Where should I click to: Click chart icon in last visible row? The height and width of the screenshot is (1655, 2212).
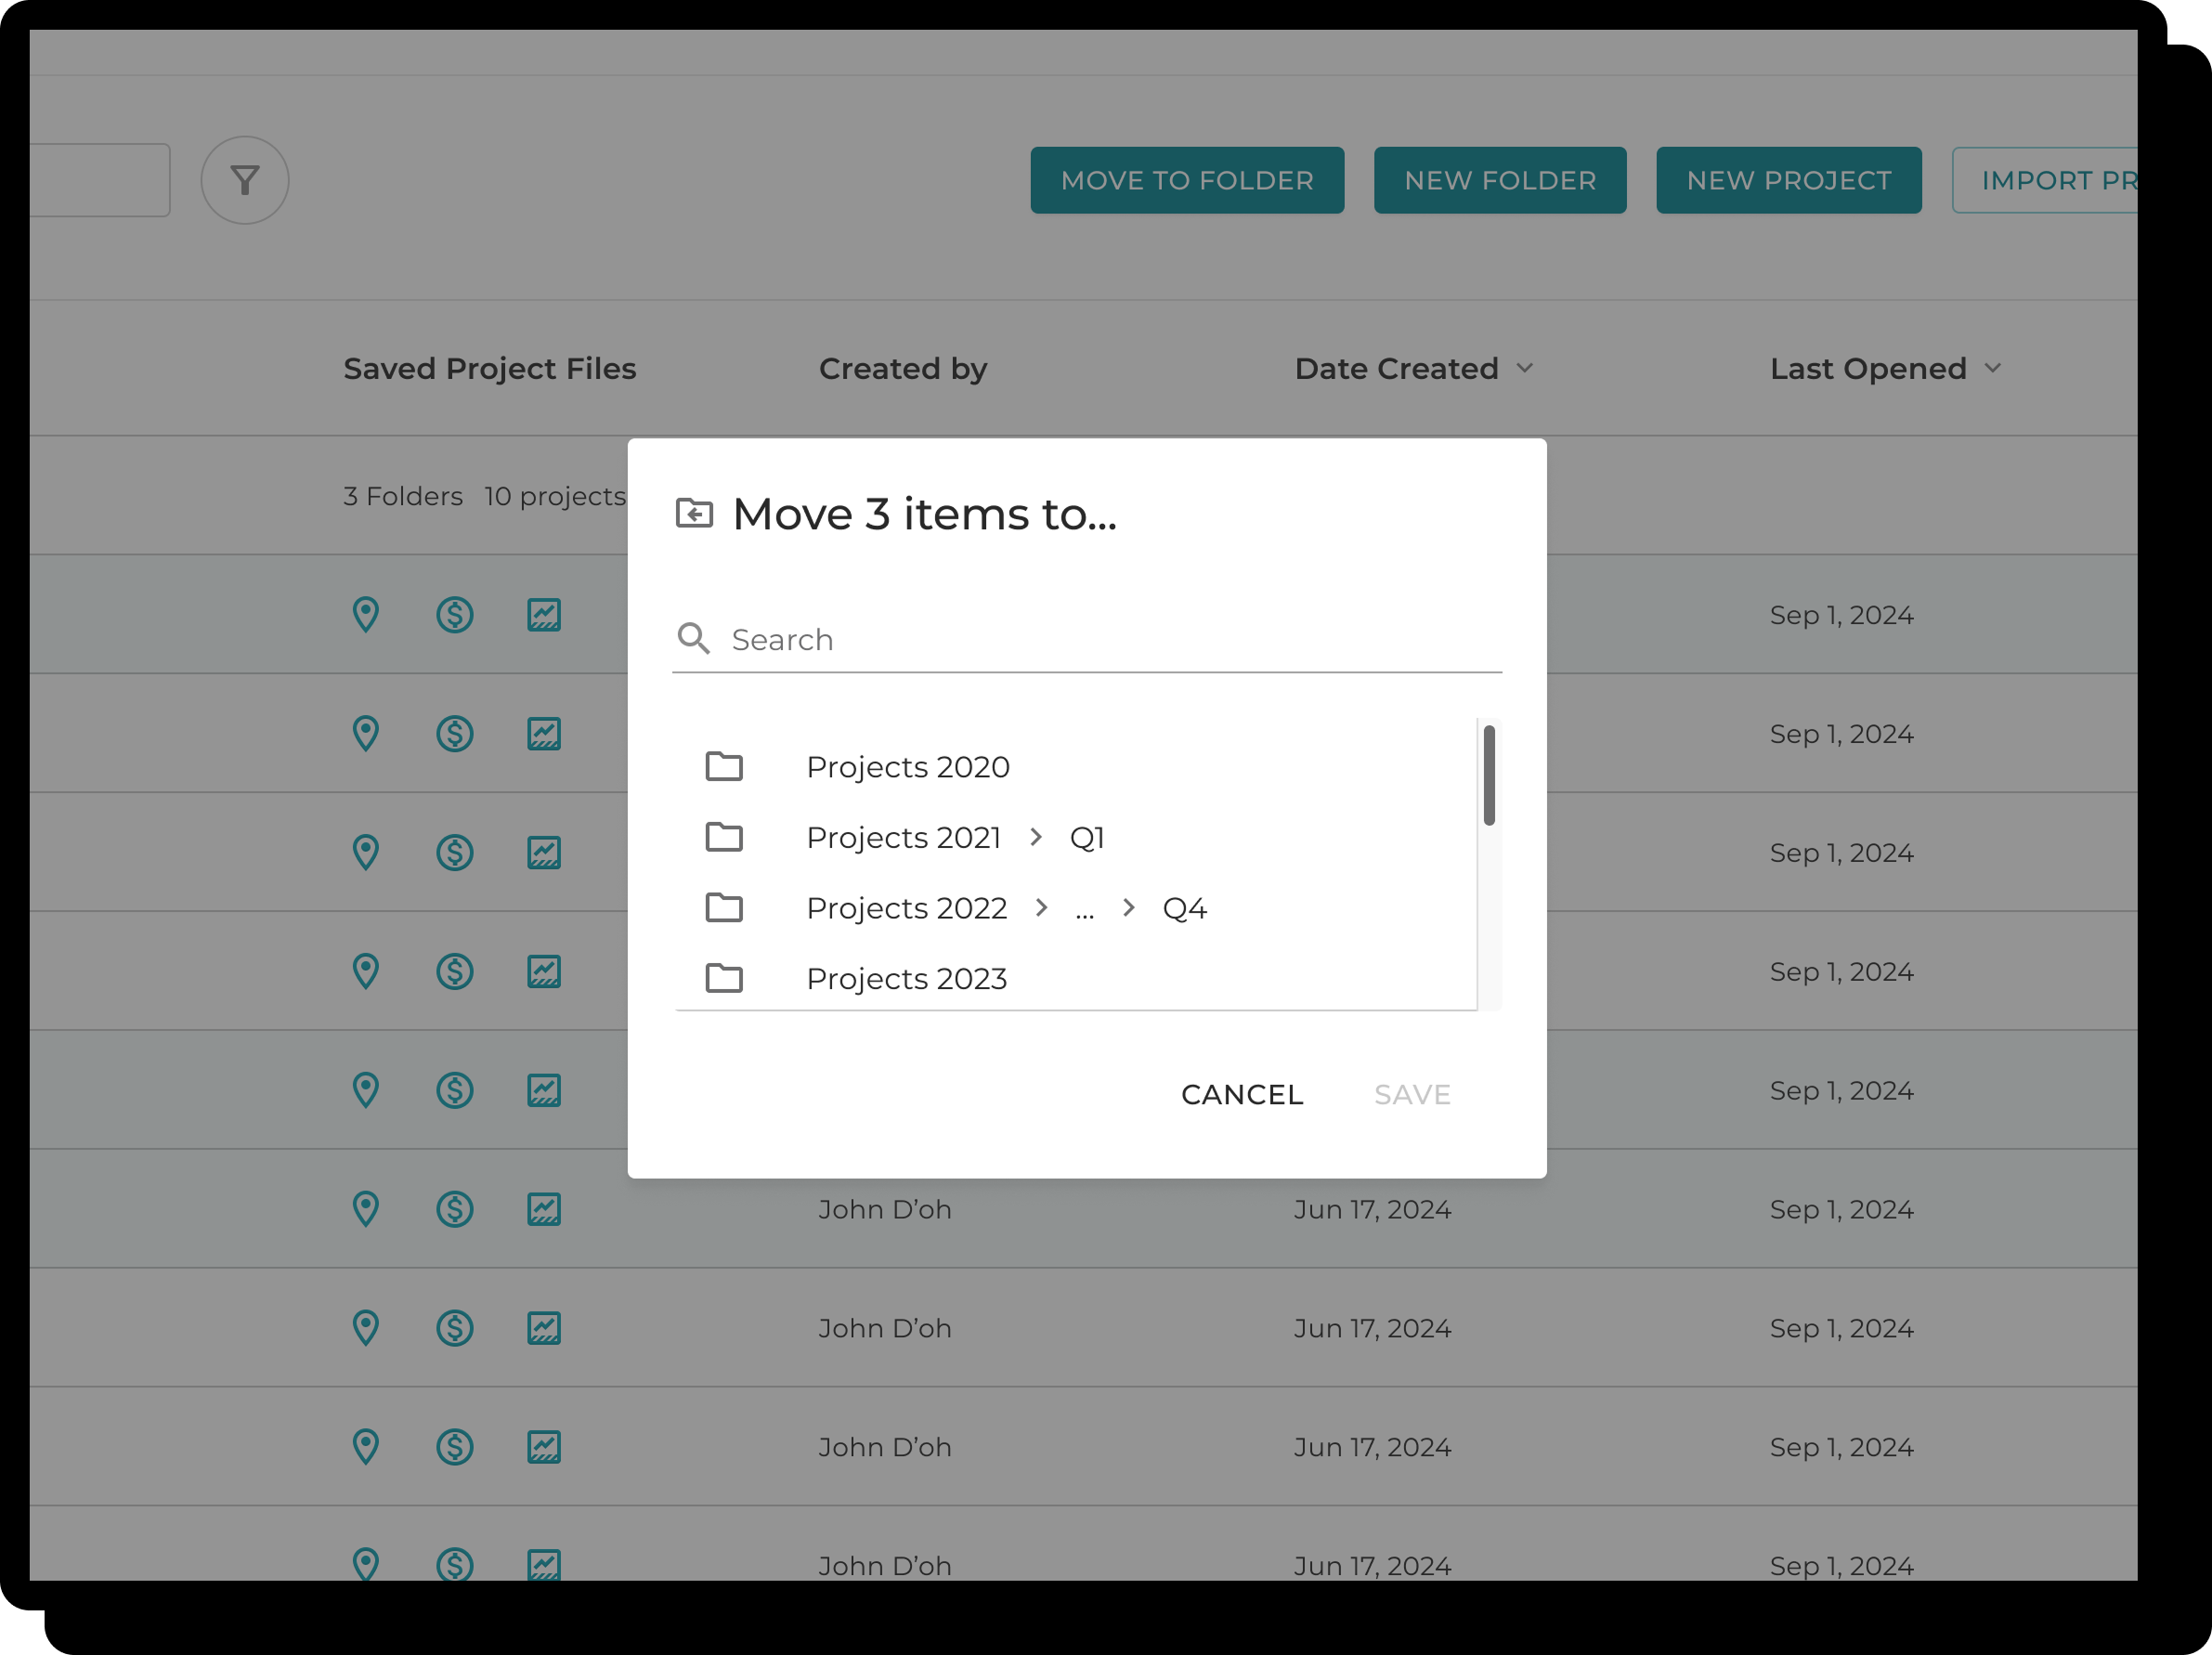pos(544,1563)
